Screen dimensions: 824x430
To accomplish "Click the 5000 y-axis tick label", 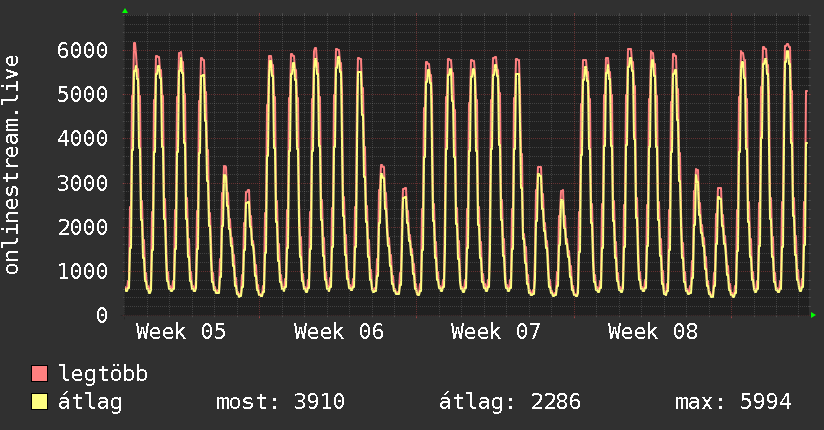I will point(82,94).
